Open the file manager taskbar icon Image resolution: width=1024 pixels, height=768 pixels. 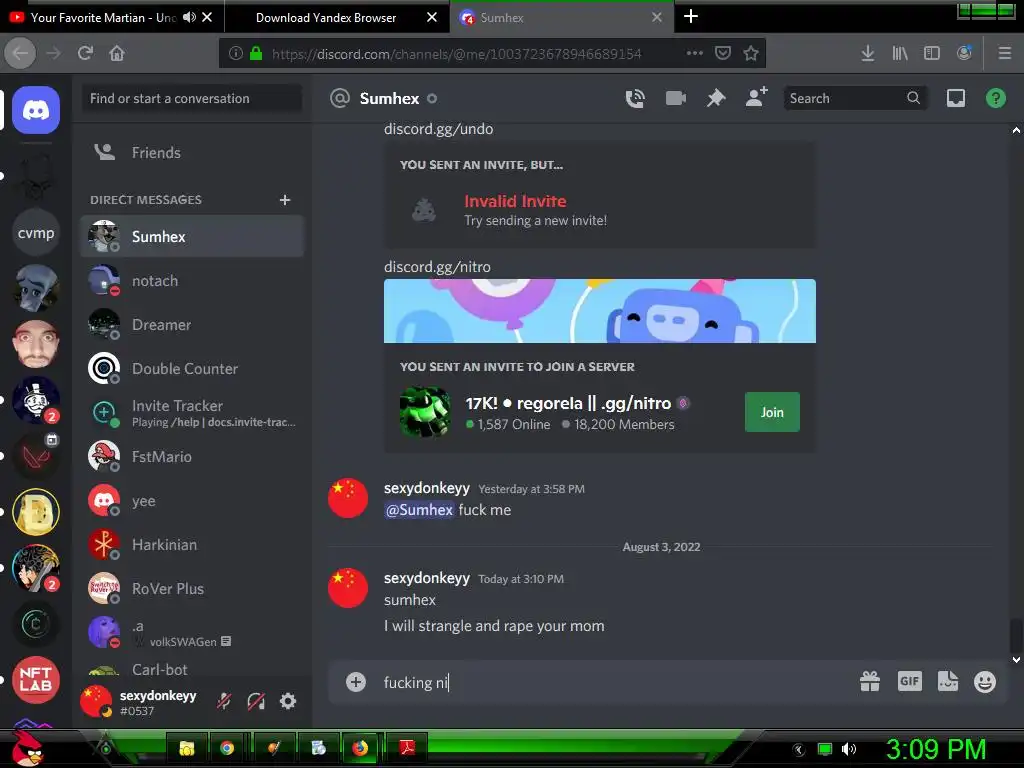tap(187, 748)
